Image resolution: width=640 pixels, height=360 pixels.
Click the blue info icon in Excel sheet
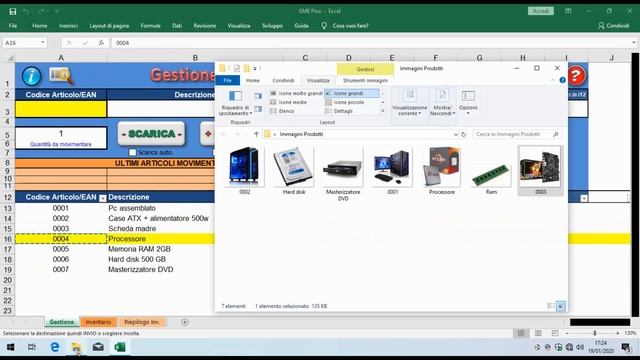click(x=31, y=76)
